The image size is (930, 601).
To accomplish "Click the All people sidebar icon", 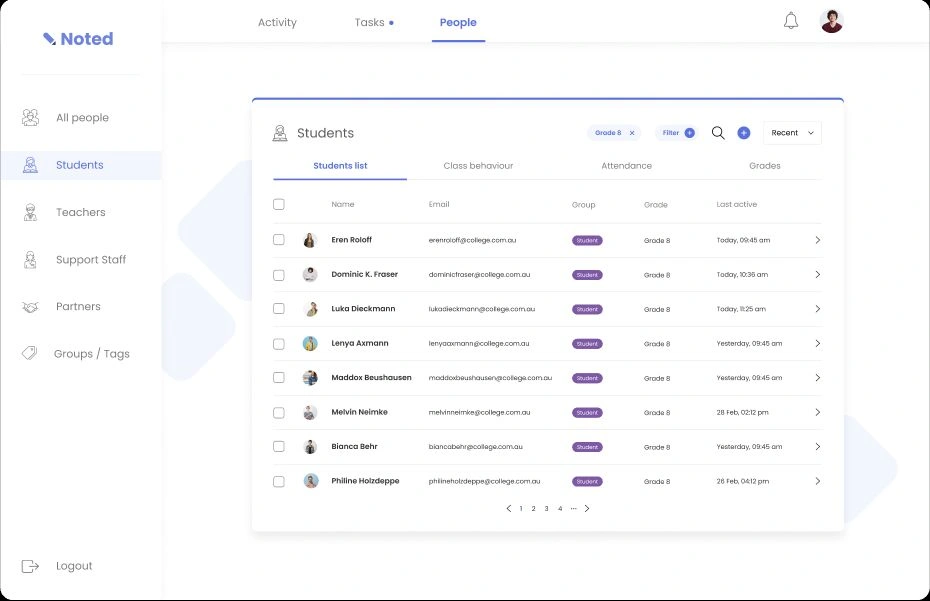I will tap(30, 117).
